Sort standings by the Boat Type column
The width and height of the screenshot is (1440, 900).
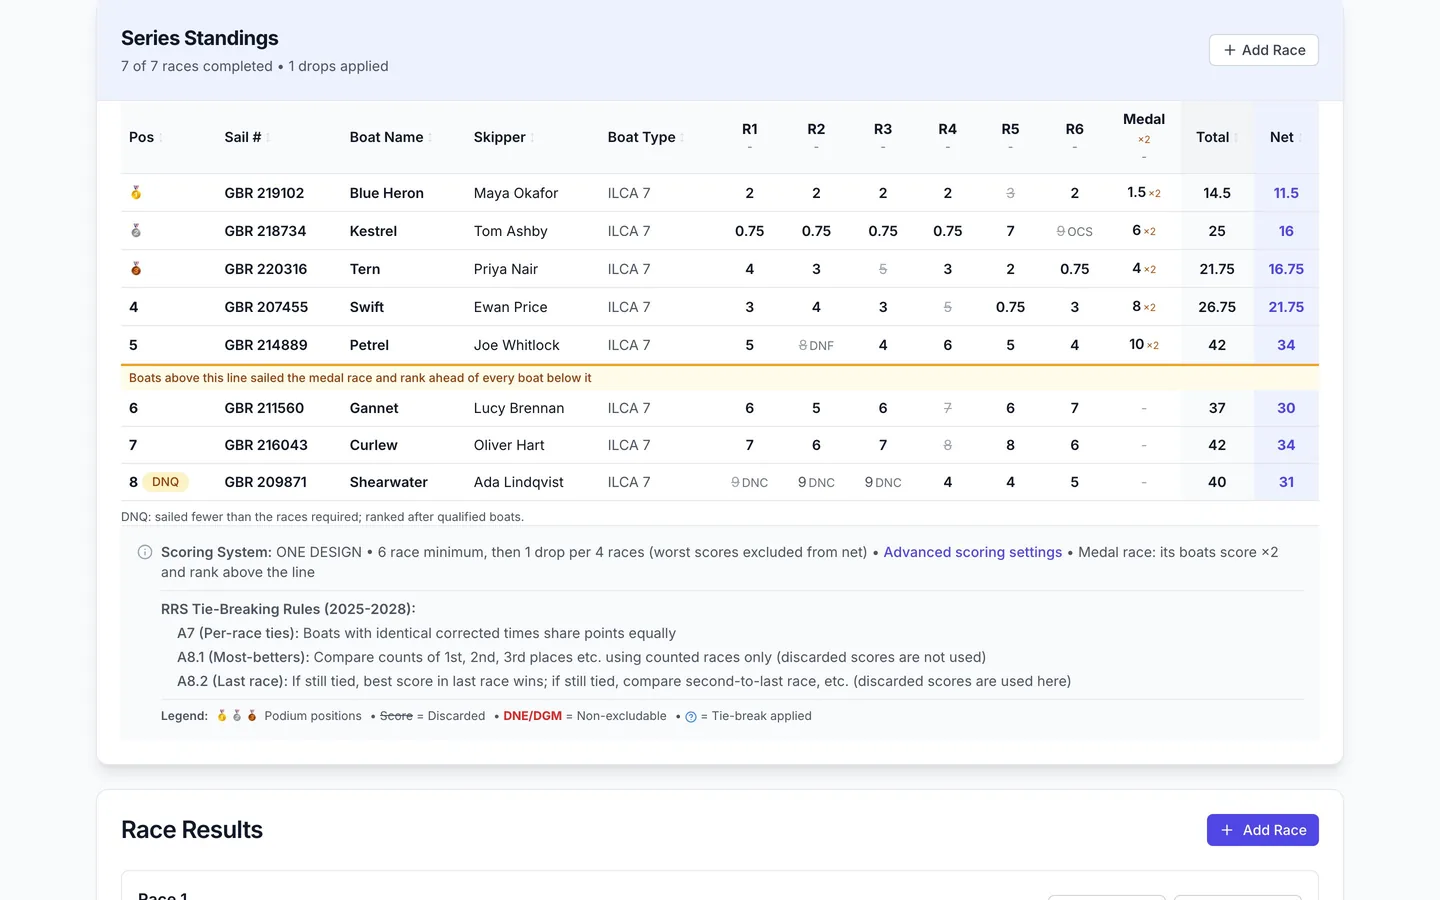pos(646,137)
